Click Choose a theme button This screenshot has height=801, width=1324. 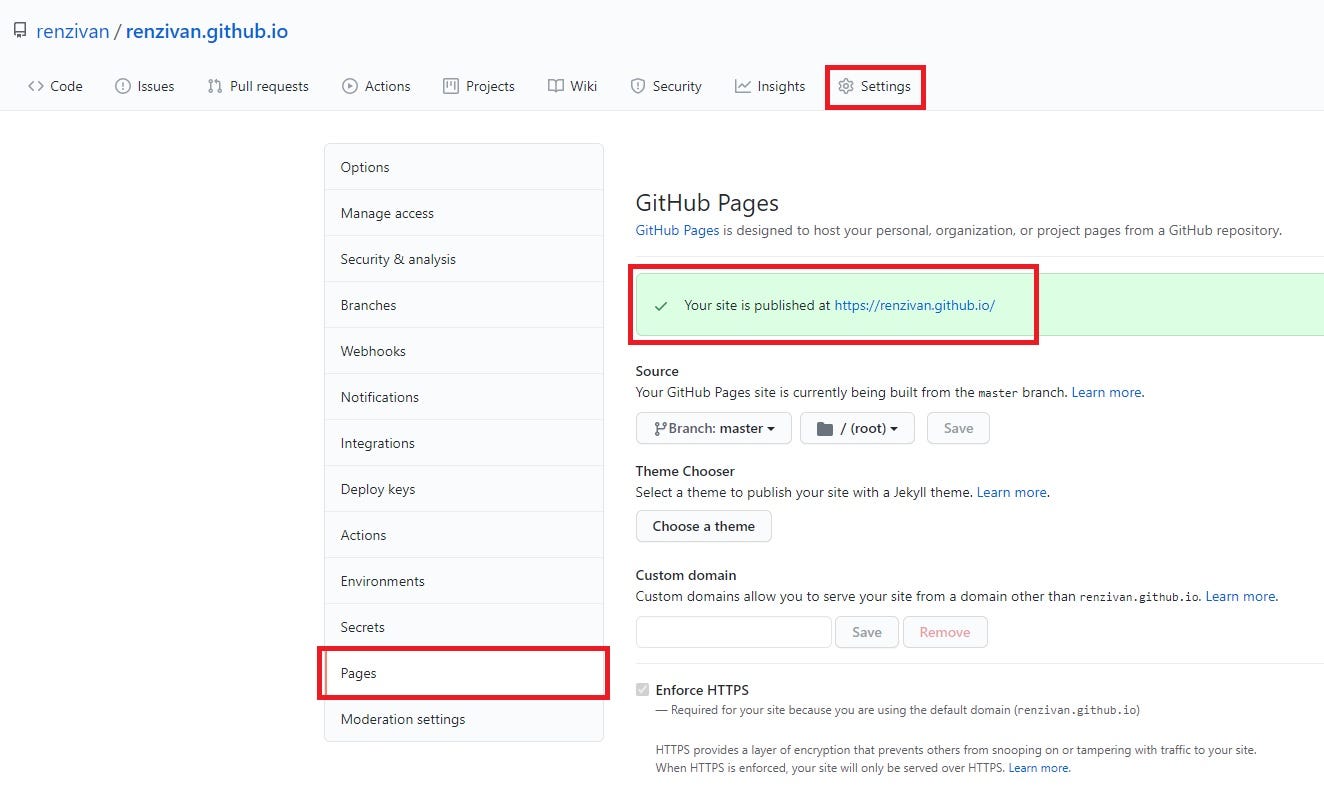click(x=704, y=526)
